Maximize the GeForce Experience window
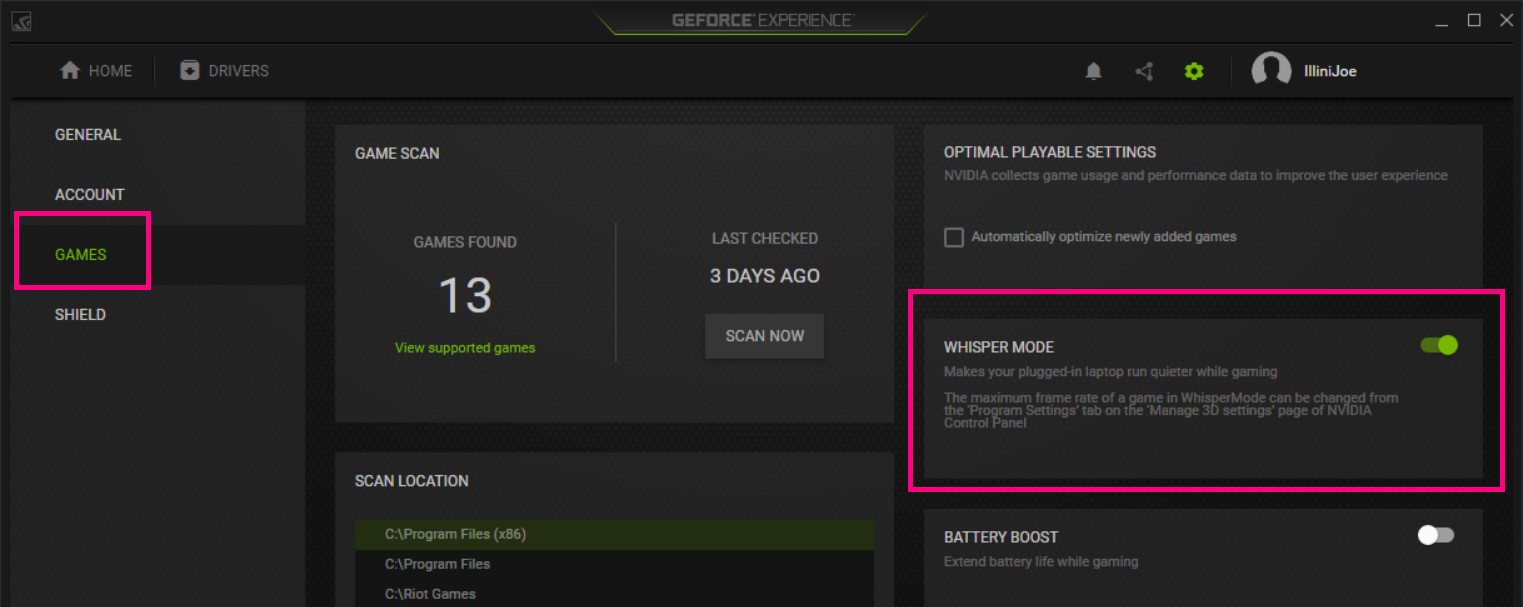Screen dimensions: 1523x607 coord(1474,20)
